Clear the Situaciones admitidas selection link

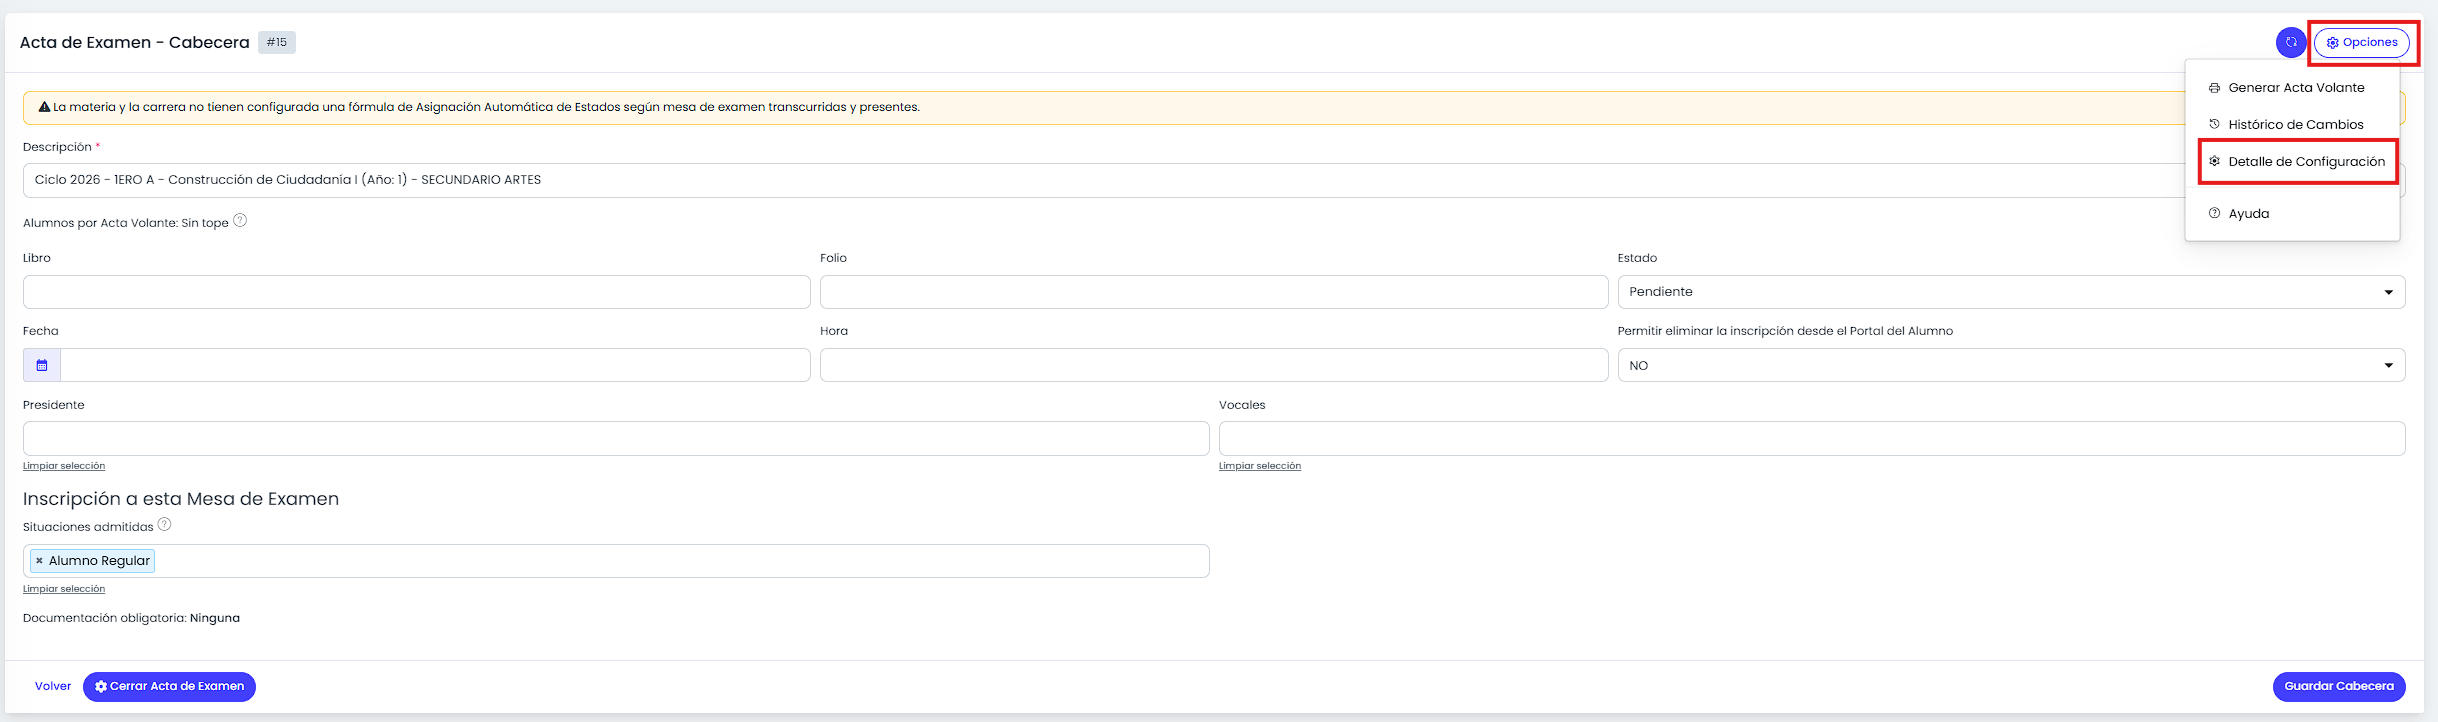point(64,589)
